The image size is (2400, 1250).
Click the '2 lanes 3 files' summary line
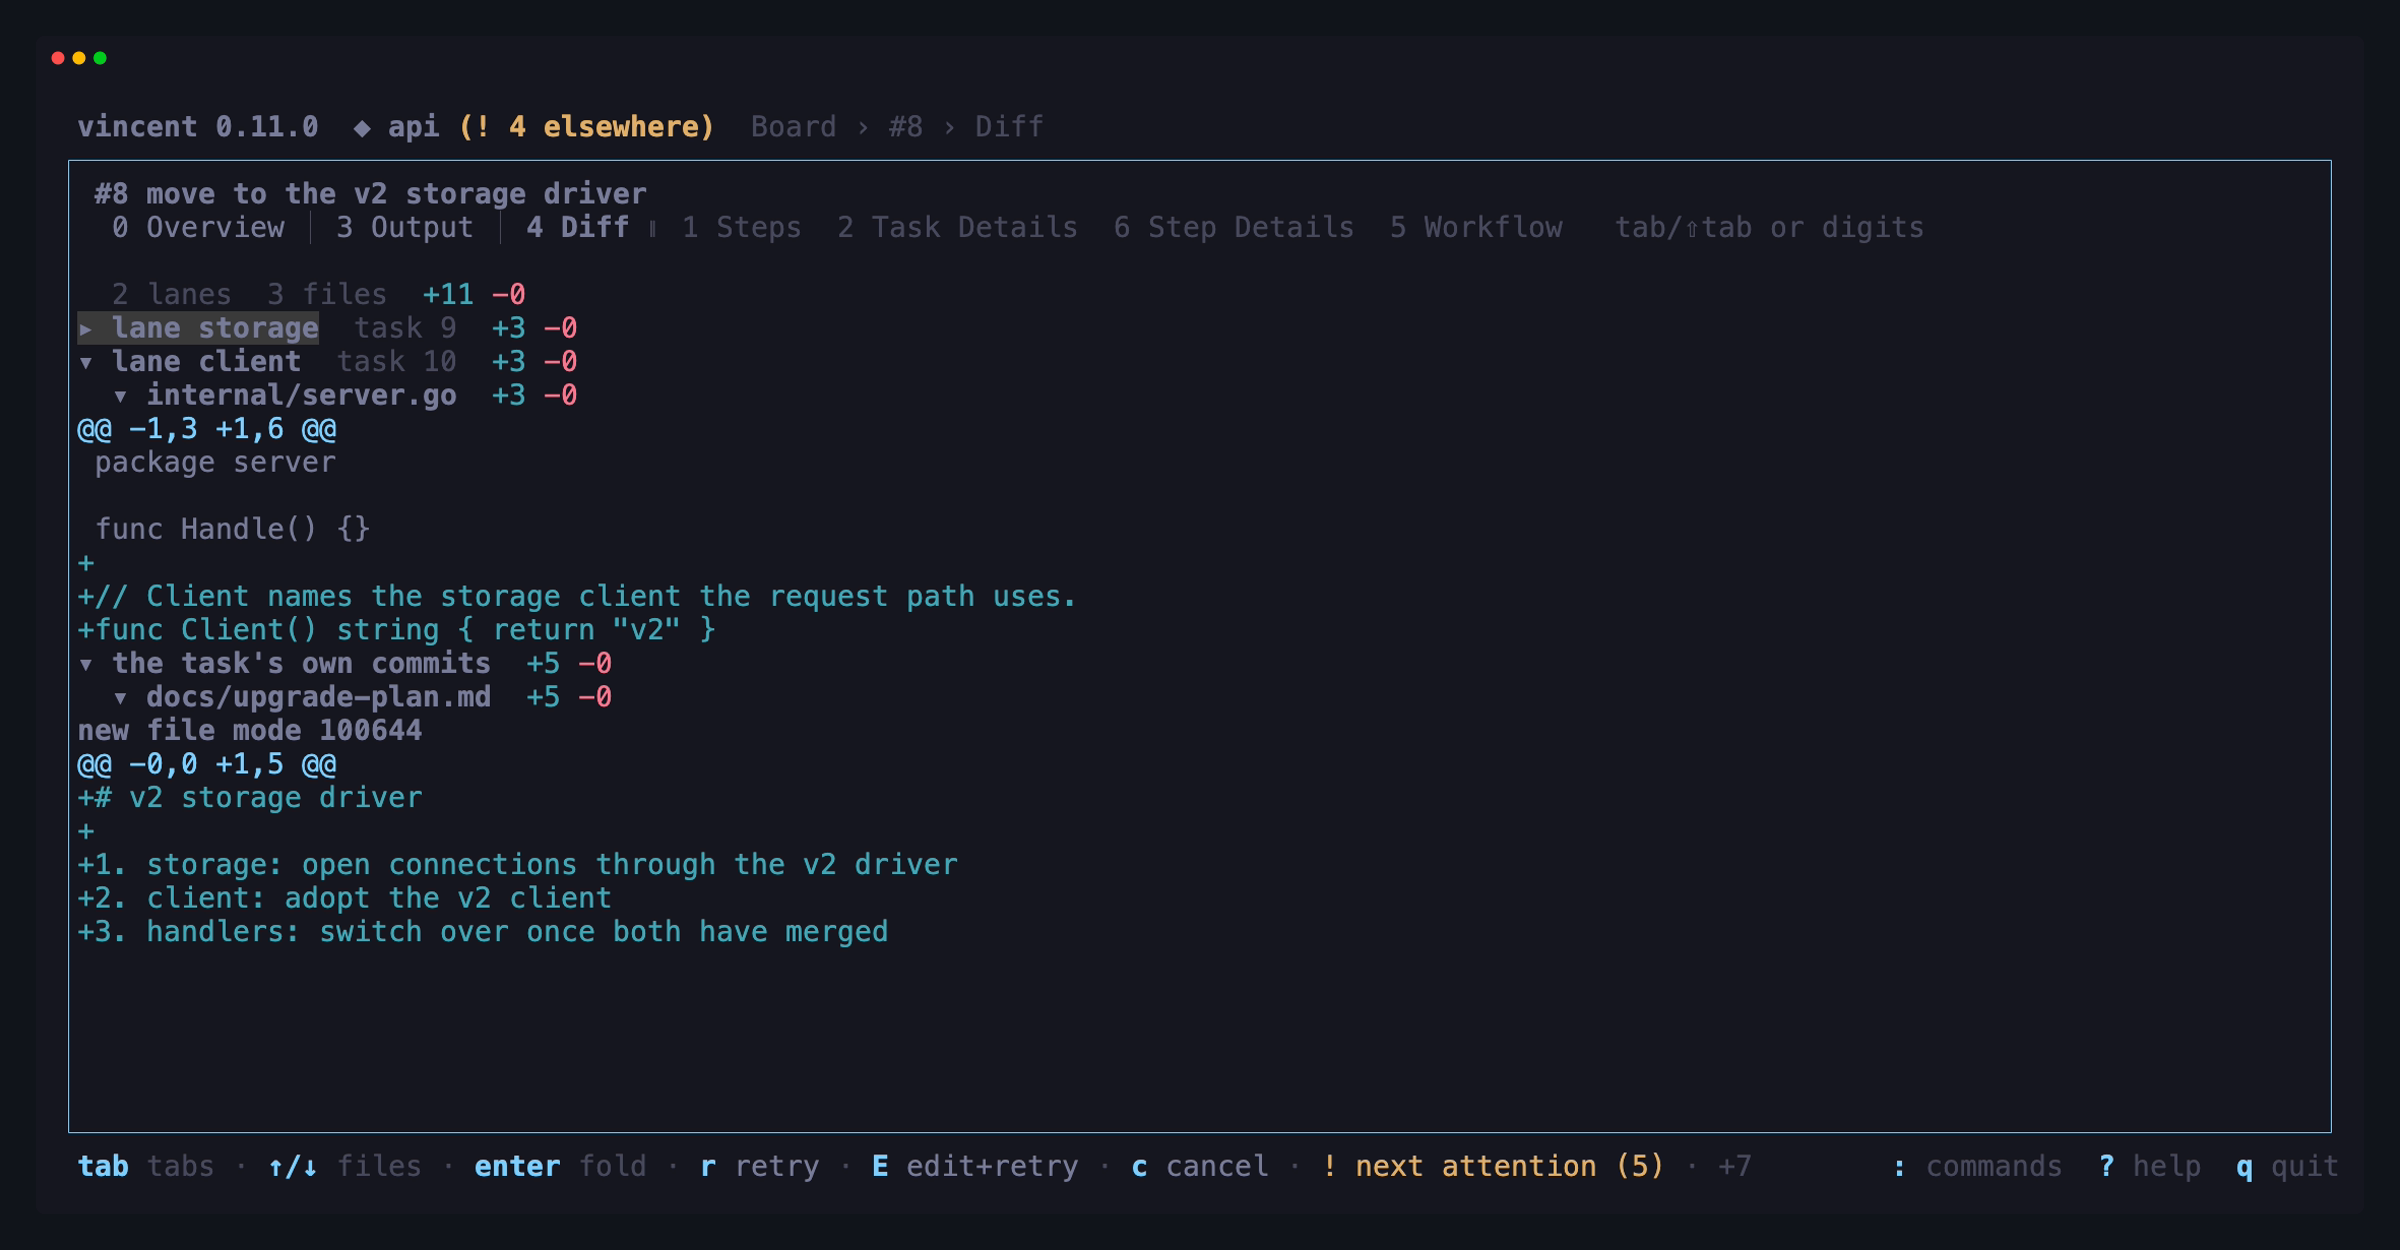[x=249, y=295]
